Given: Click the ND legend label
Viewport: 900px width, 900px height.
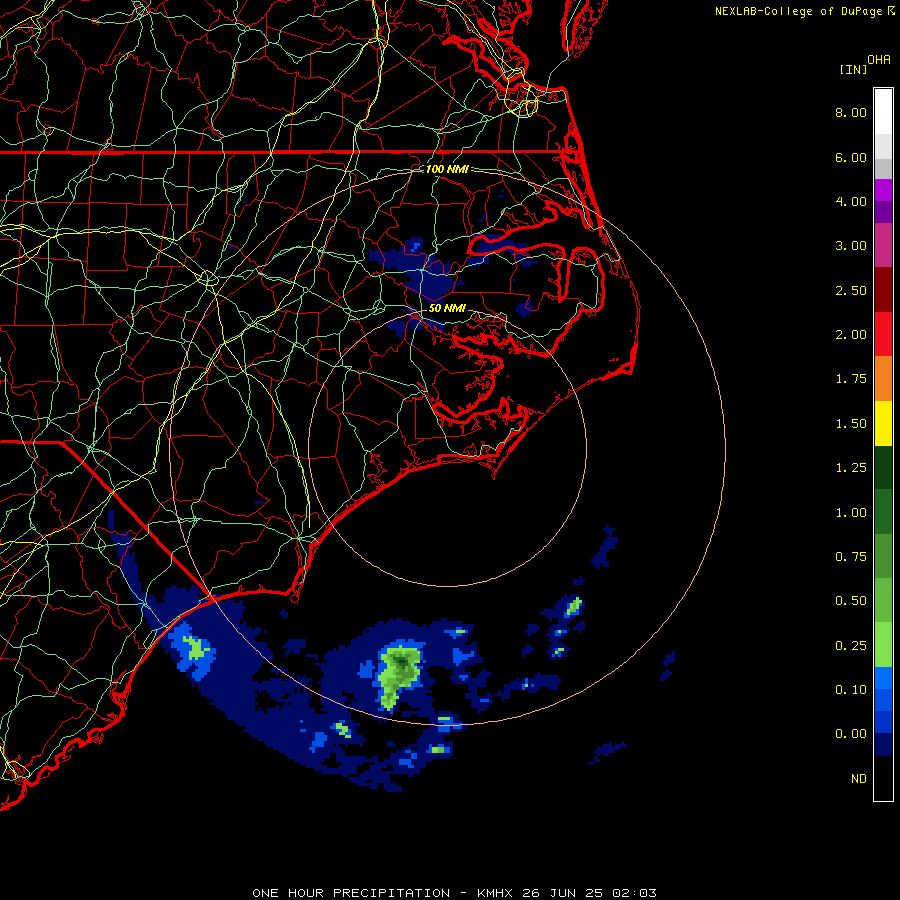Looking at the screenshot, I should 859,779.
